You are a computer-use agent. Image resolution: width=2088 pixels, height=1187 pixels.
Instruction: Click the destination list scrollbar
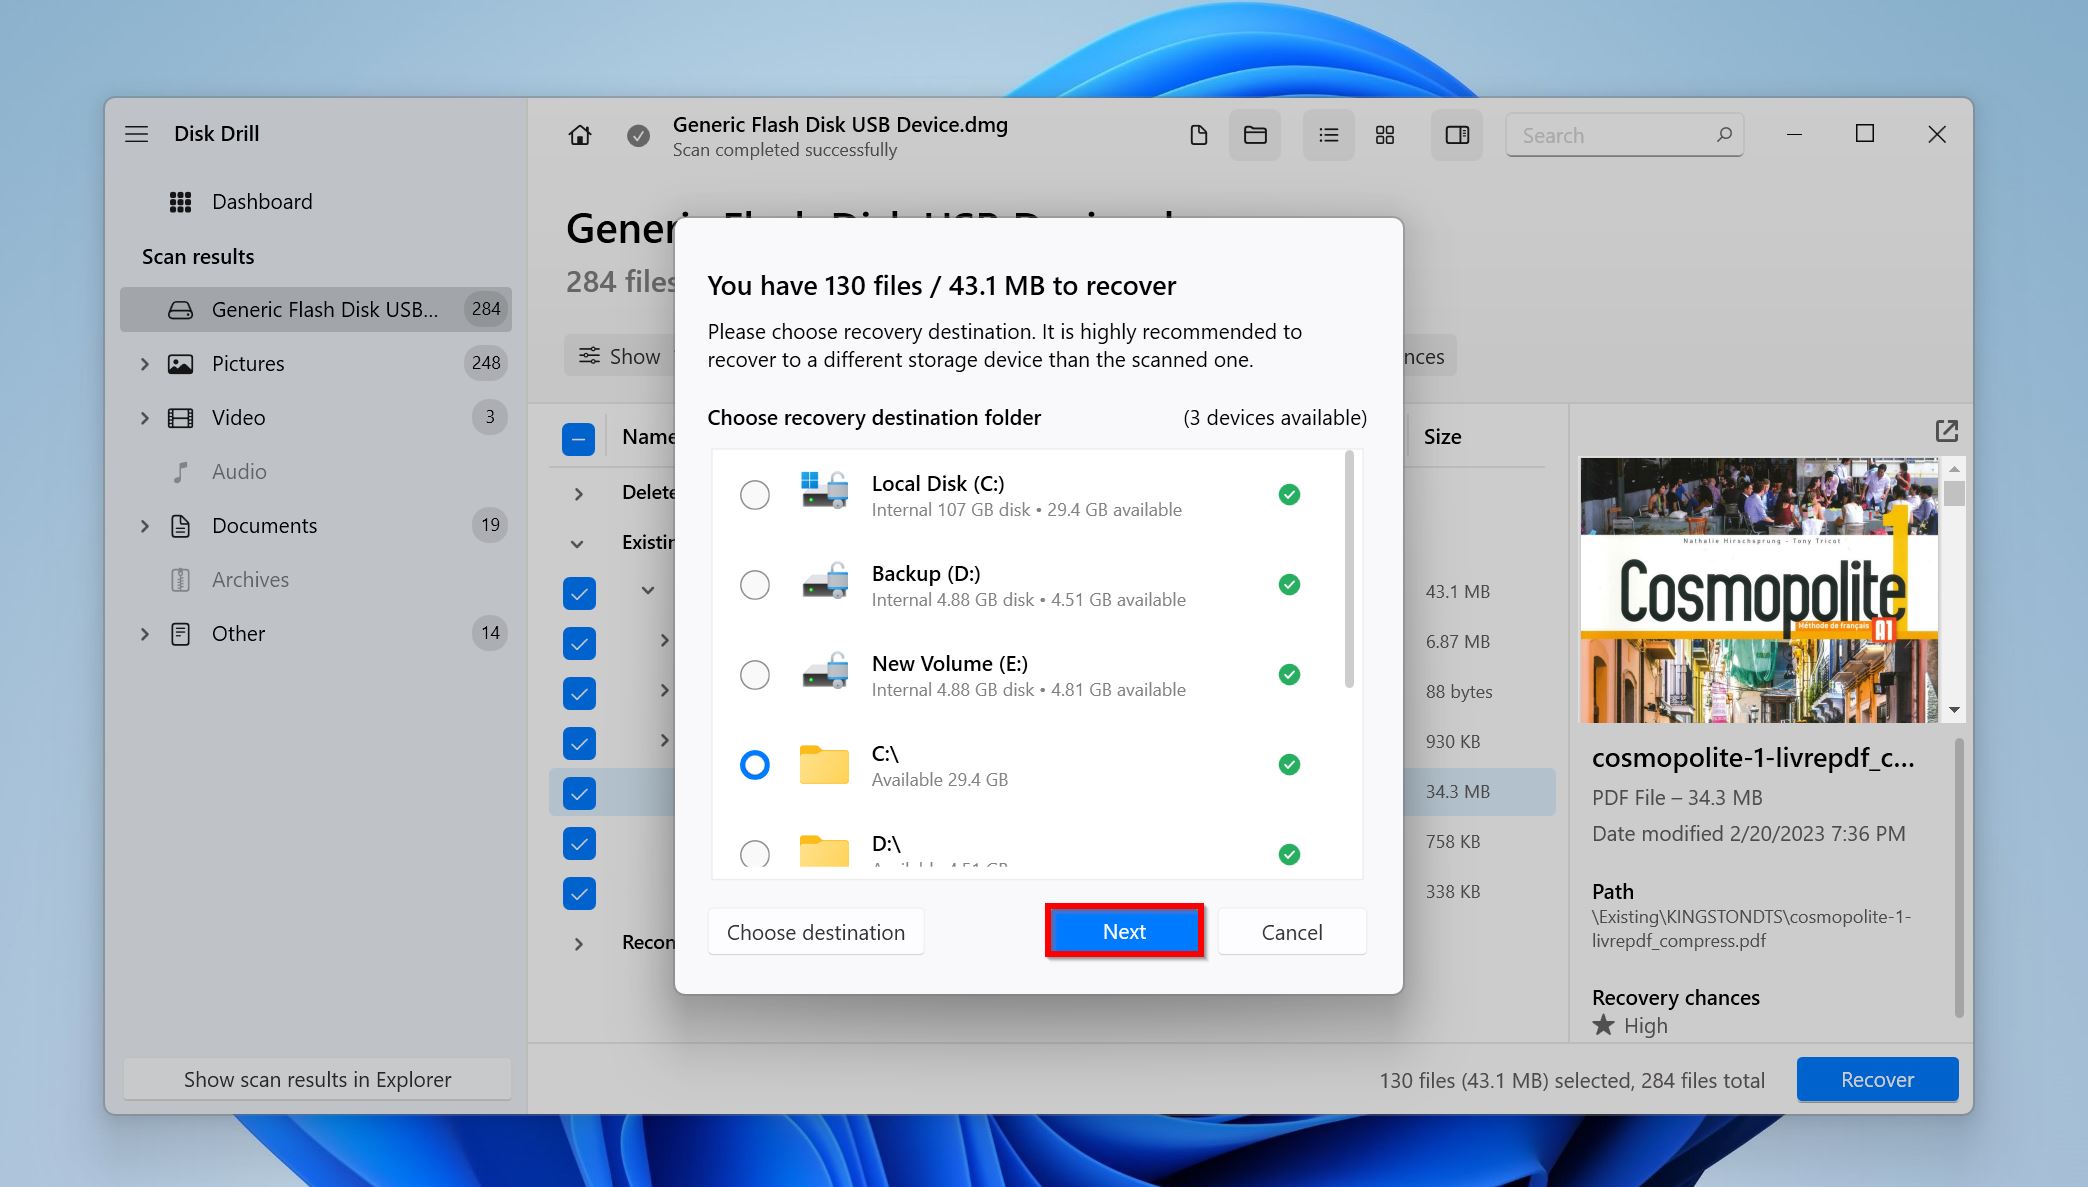(1349, 570)
